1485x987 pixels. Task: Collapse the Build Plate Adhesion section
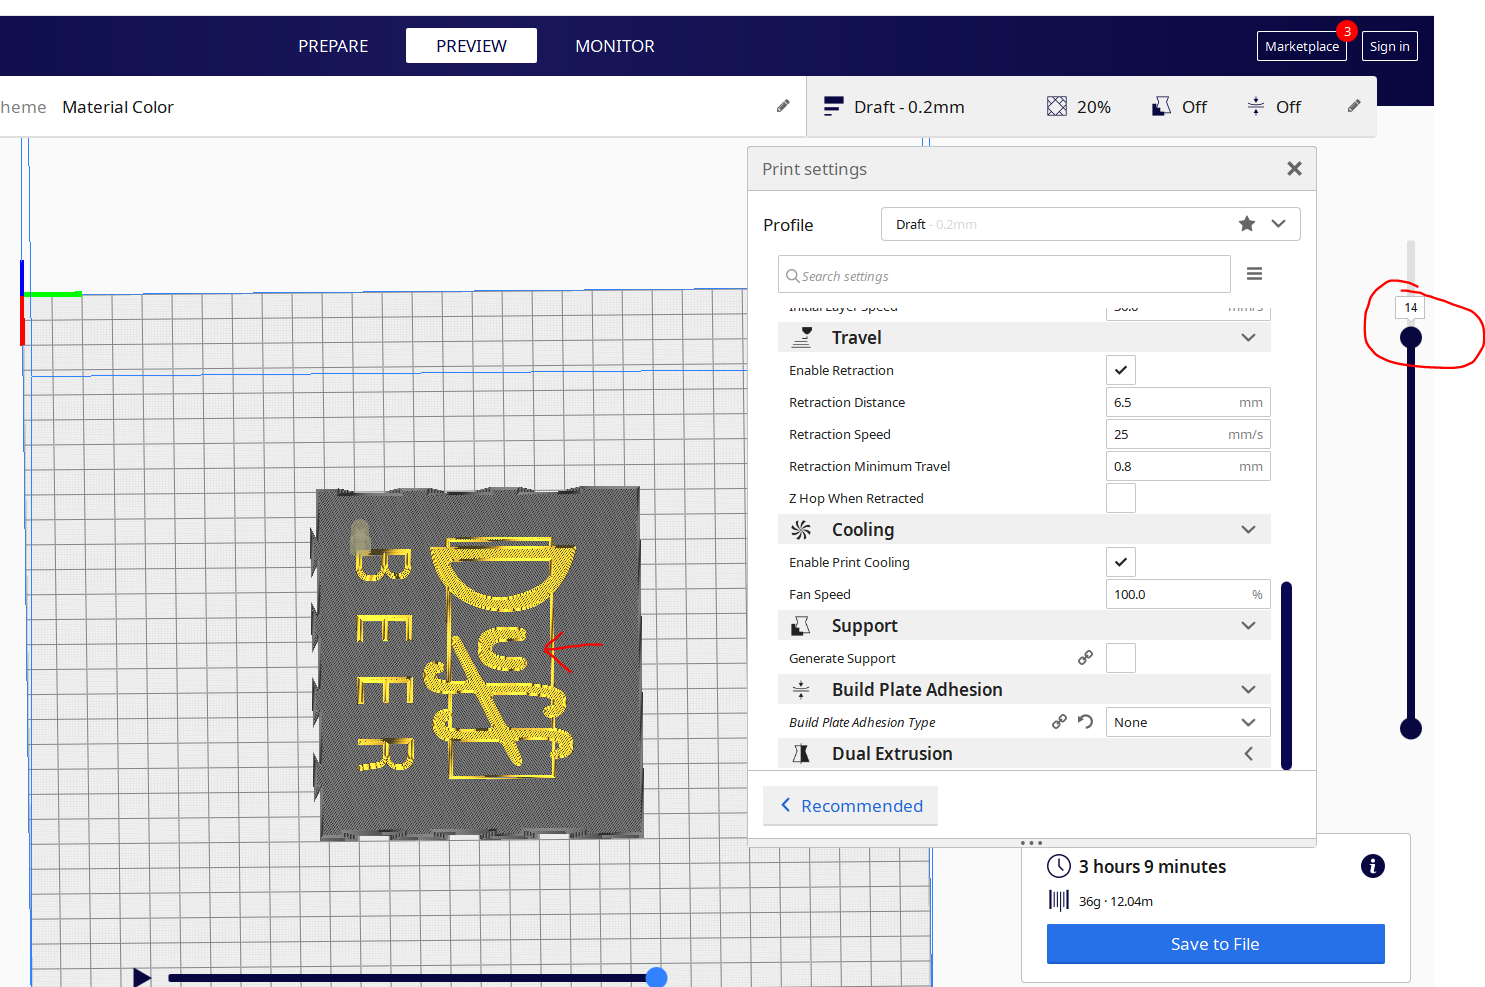pos(1248,690)
